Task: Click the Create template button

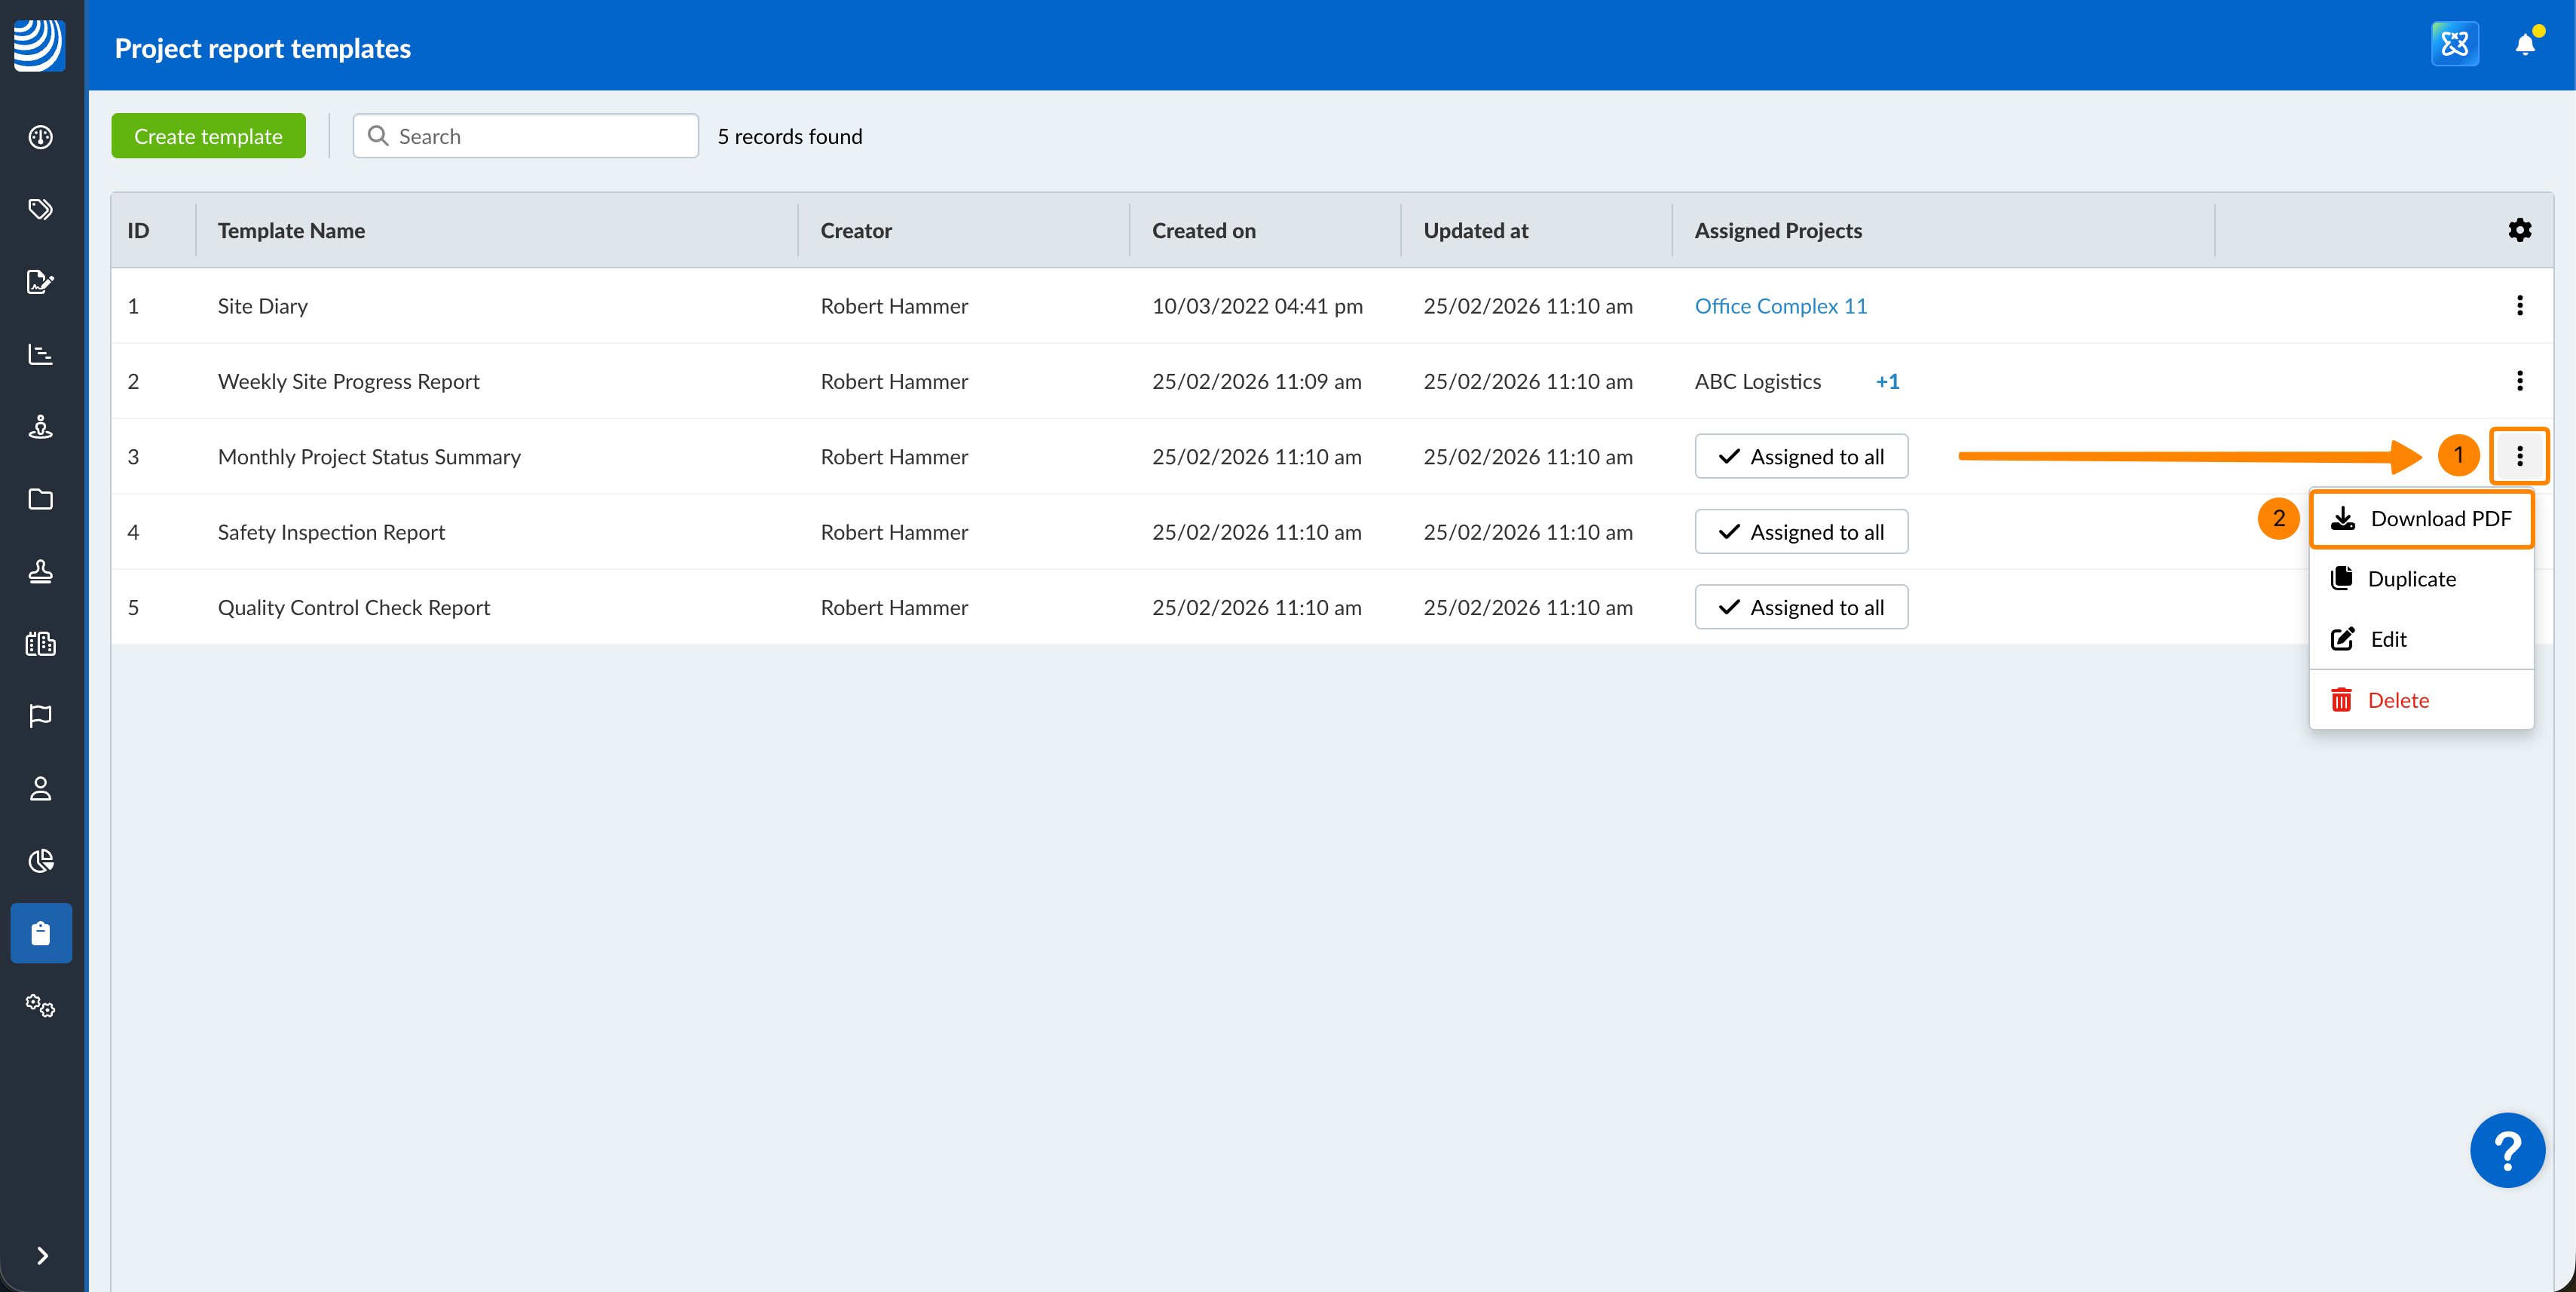Action: click(x=208, y=136)
